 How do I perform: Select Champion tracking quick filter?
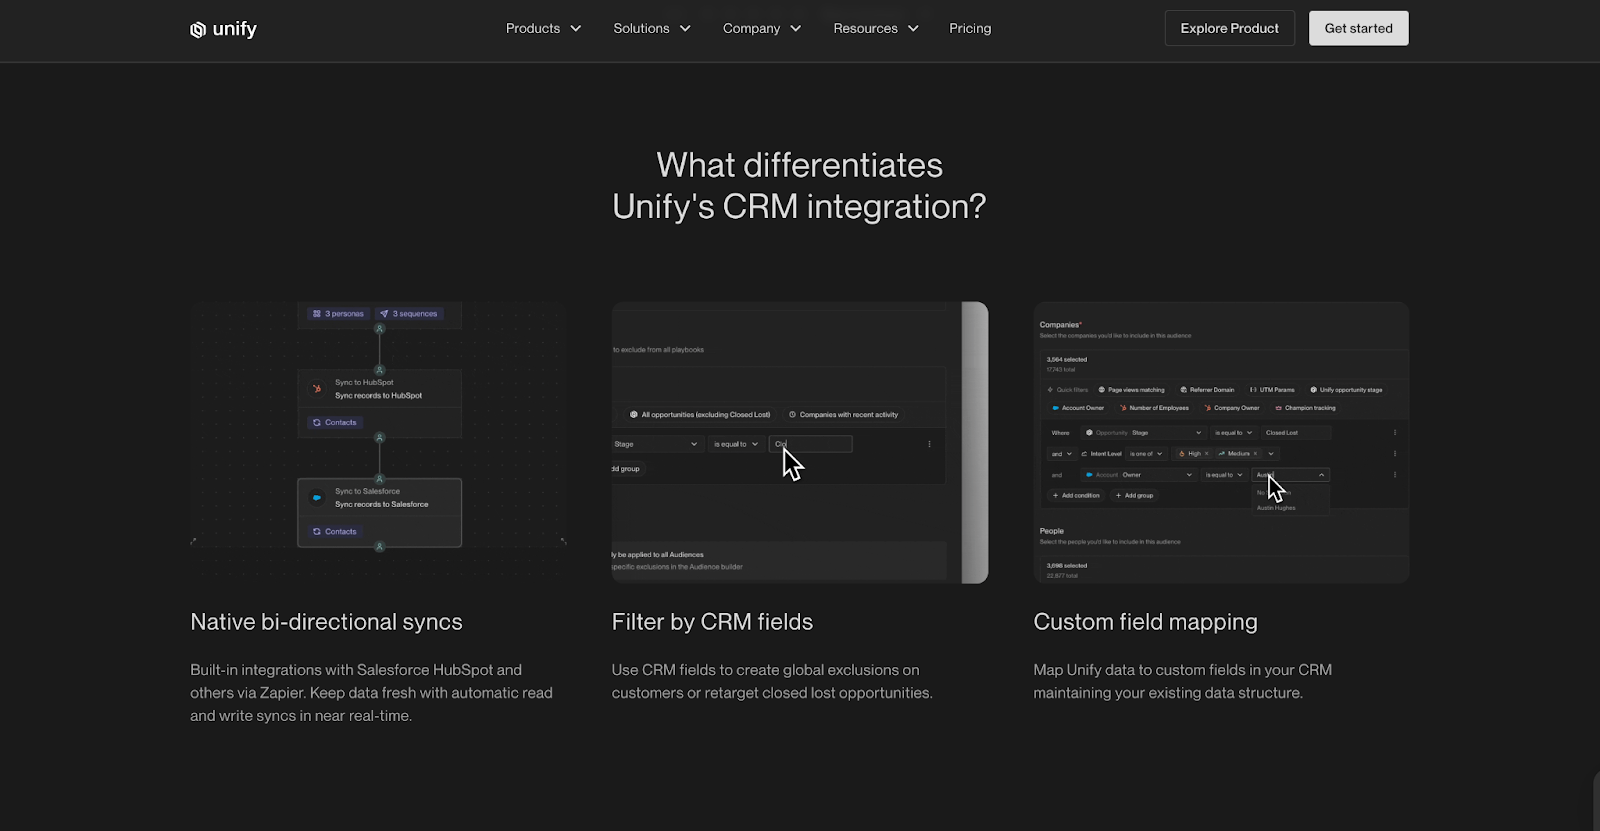pyautogui.click(x=1305, y=408)
